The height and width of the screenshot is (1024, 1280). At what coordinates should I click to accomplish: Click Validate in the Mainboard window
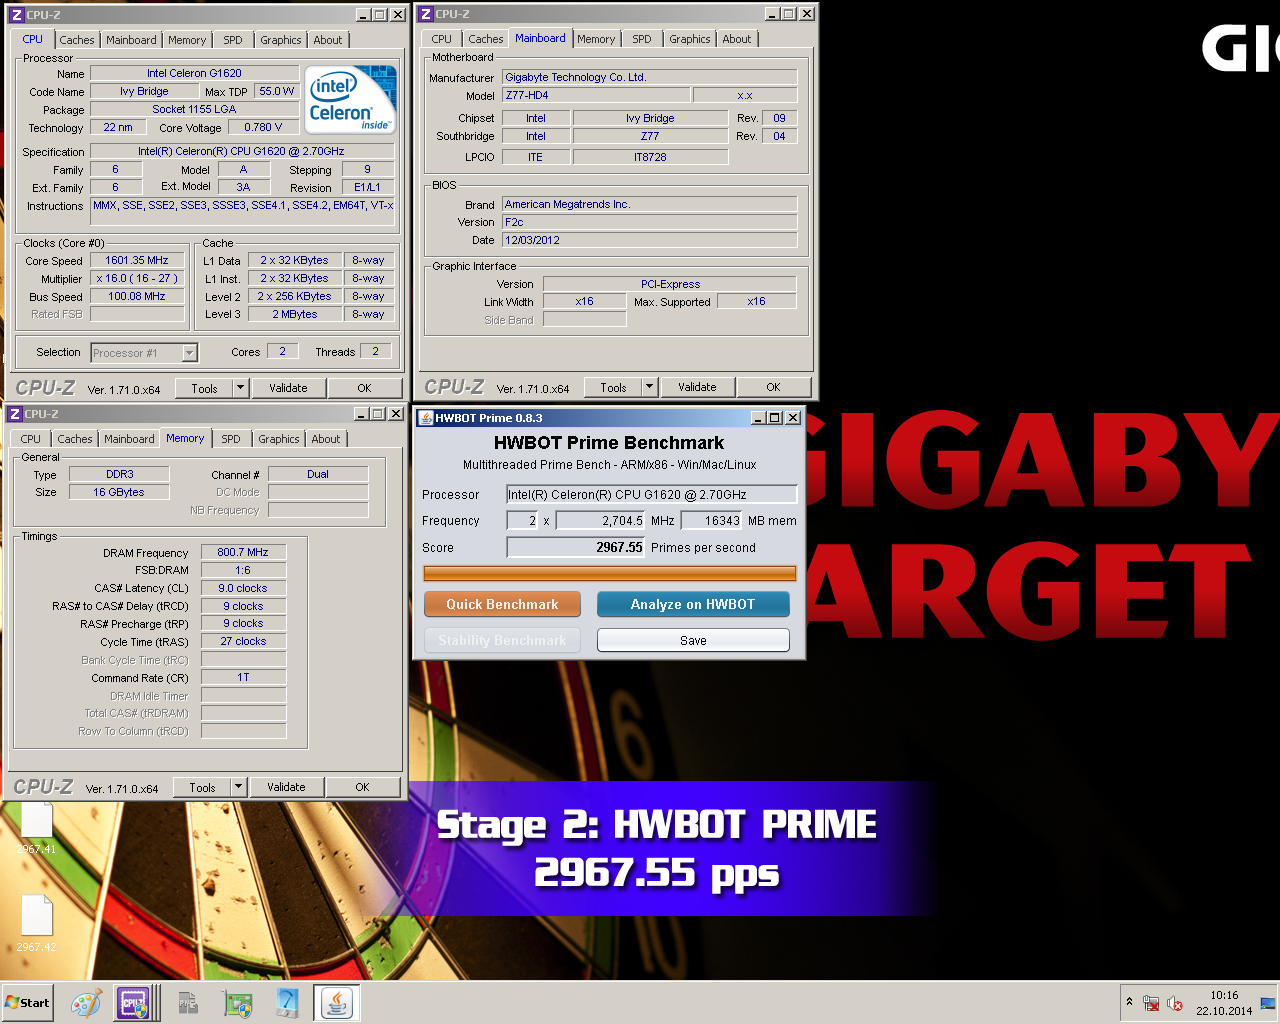[x=697, y=387]
